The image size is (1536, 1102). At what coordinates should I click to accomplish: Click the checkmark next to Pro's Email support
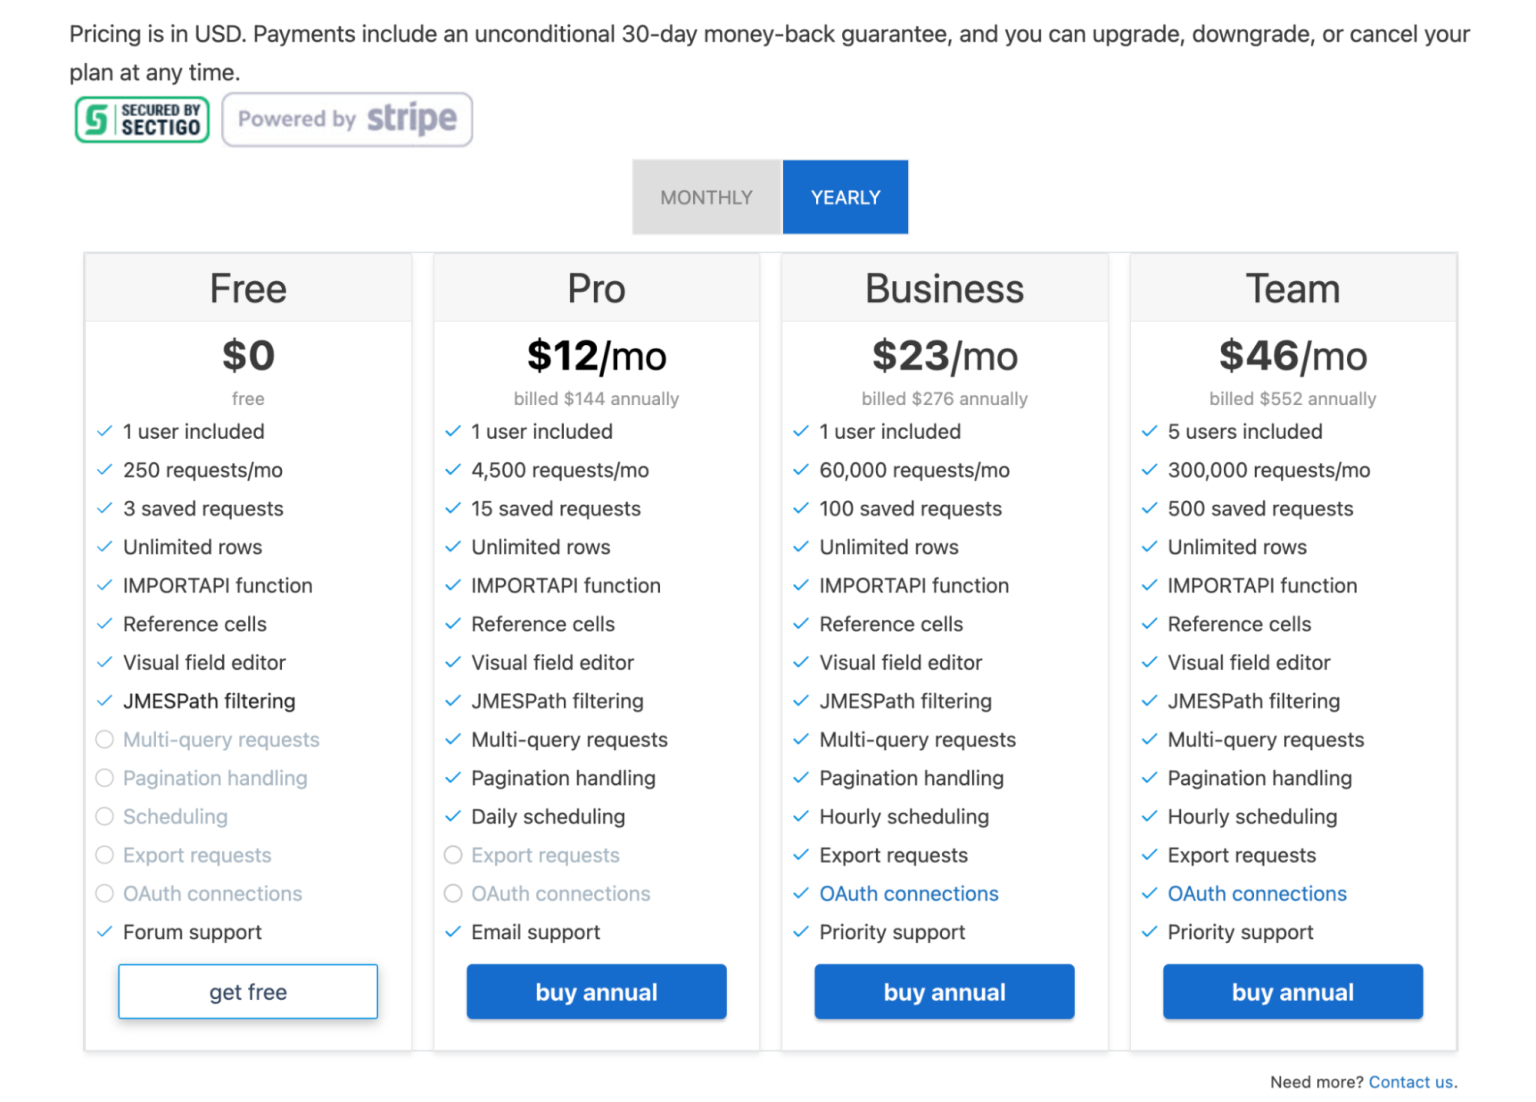point(452,931)
